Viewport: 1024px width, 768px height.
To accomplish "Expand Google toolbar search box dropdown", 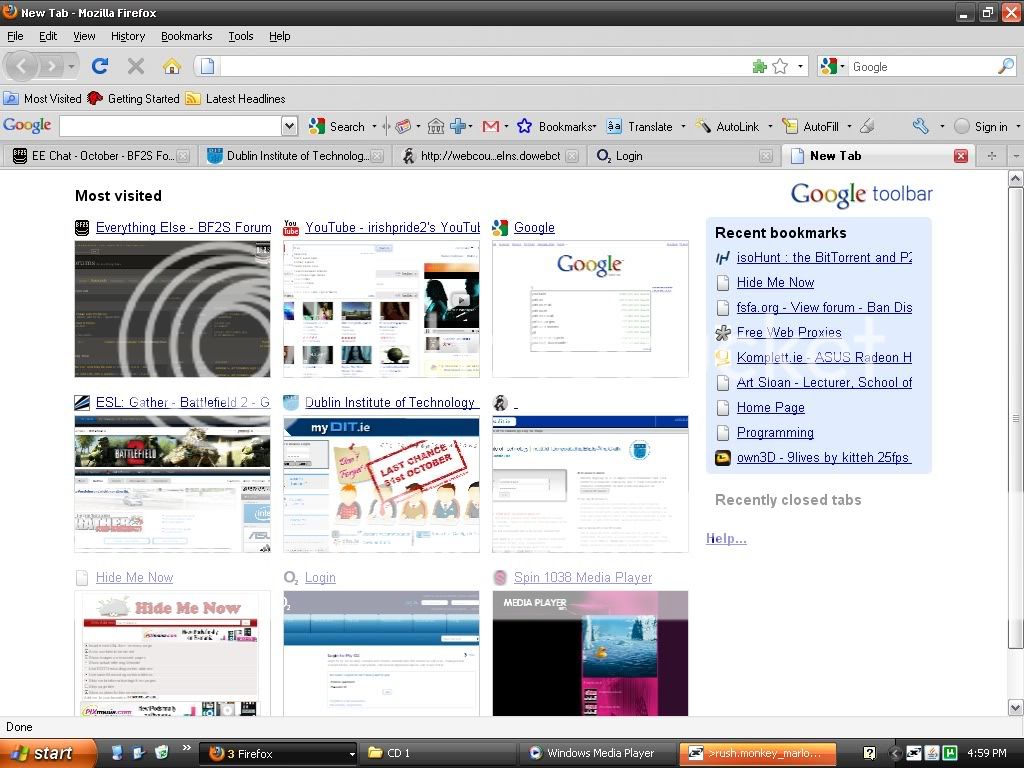I will point(289,126).
